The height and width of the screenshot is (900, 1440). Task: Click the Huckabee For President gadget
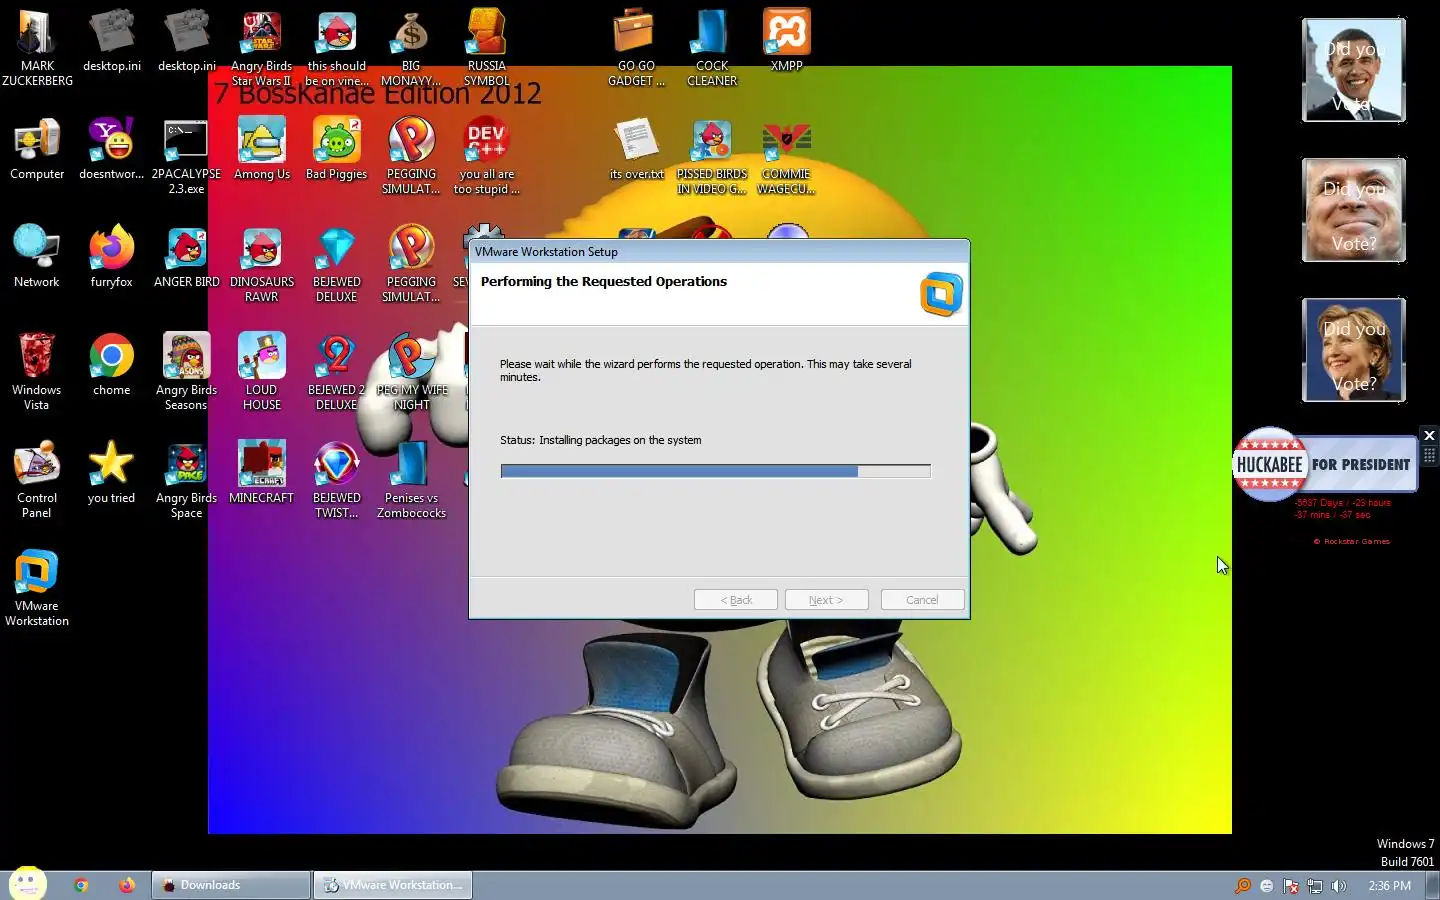click(1325, 464)
